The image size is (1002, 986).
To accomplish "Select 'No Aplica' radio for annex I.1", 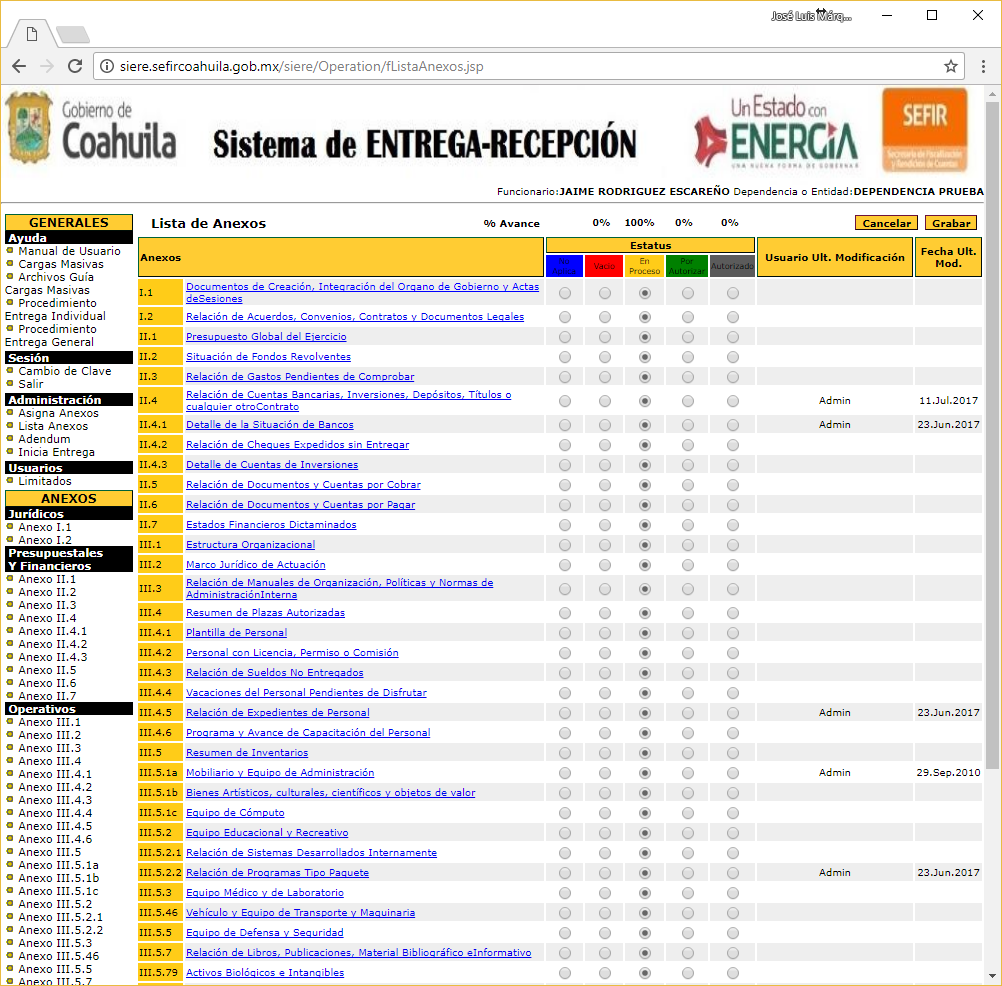I will 565,293.
